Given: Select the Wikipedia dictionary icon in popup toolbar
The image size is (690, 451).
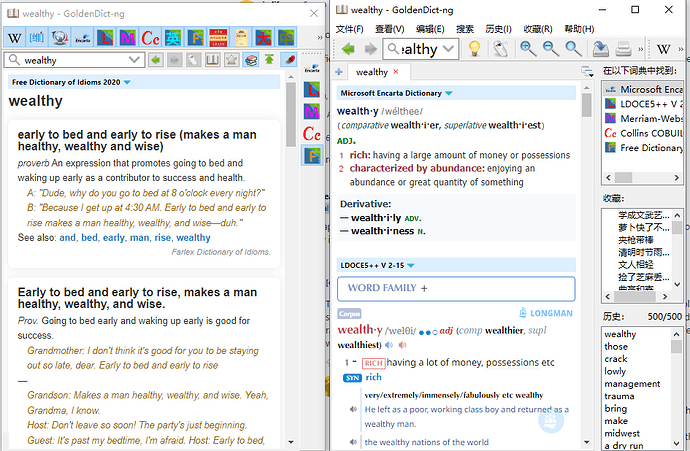Looking at the screenshot, I should [x=15, y=38].
